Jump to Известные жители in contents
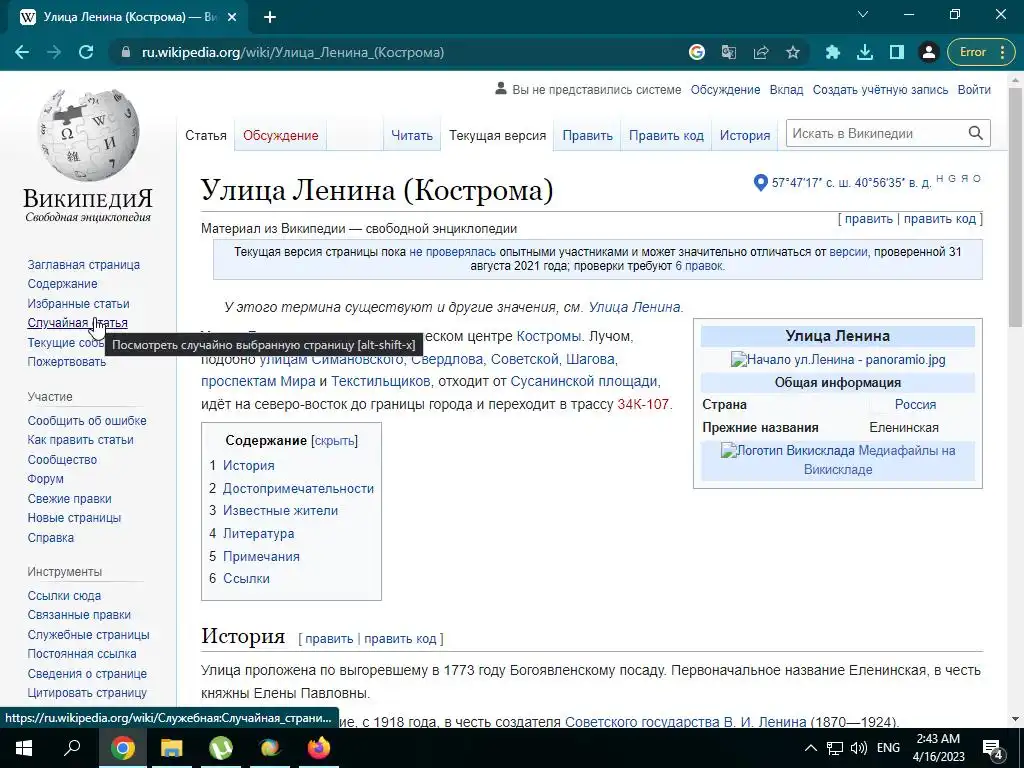 click(281, 511)
